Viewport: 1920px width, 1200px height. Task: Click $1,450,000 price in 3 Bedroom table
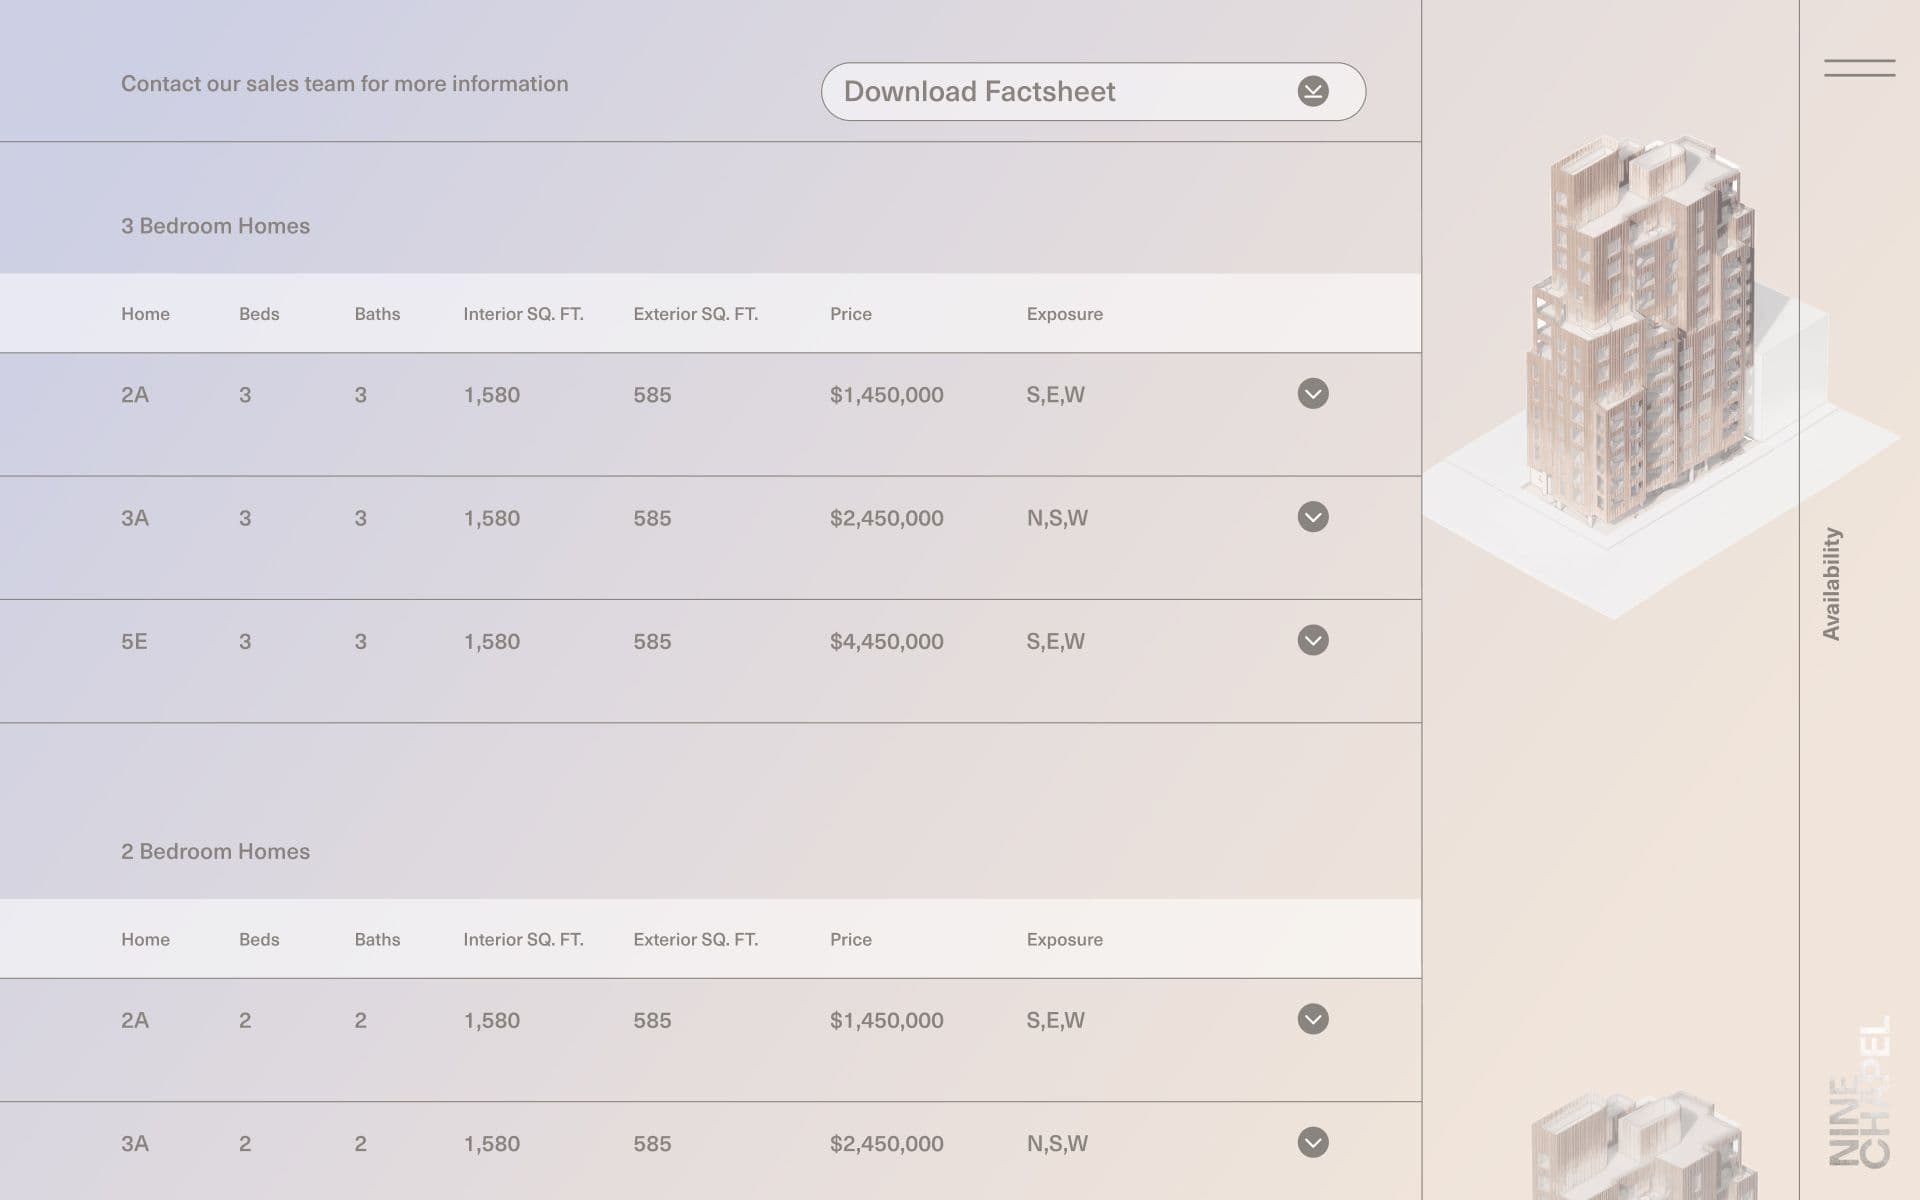887,395
